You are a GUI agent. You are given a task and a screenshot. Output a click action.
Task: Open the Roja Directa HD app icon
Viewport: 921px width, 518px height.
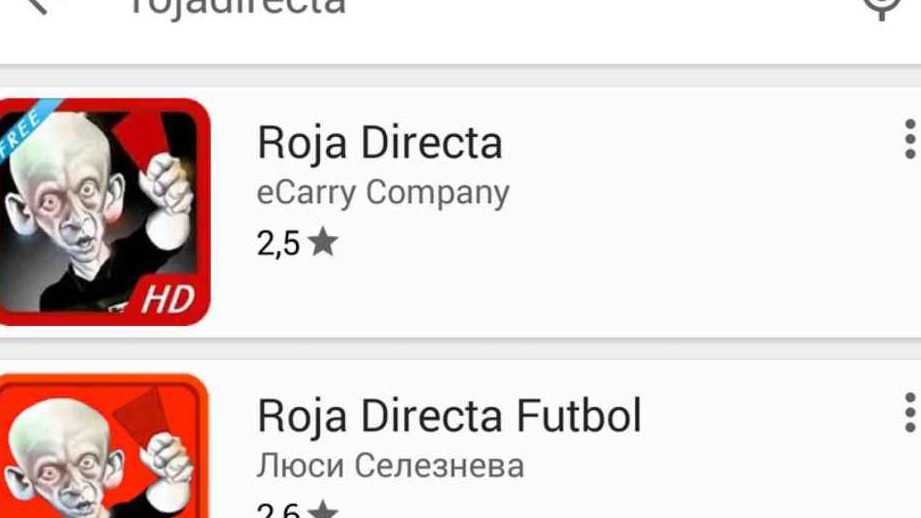[103, 212]
